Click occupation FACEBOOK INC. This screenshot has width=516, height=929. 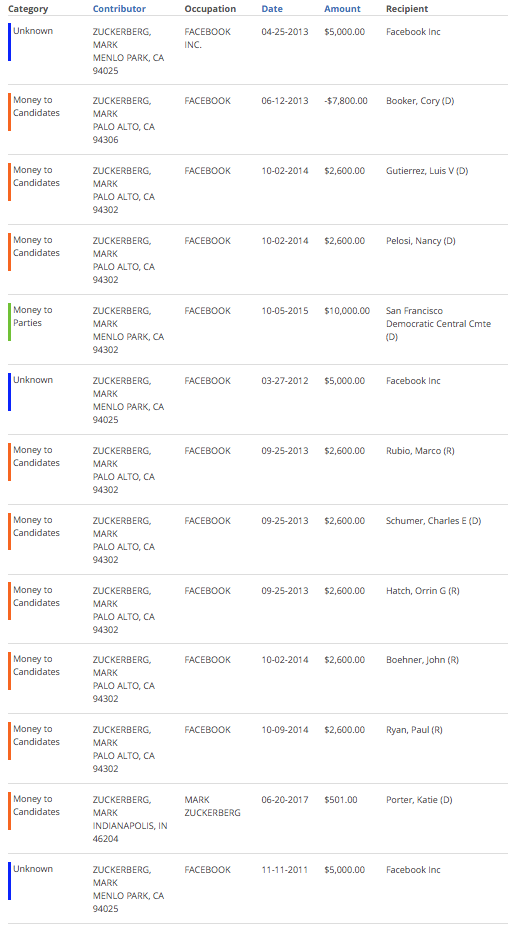click(207, 38)
